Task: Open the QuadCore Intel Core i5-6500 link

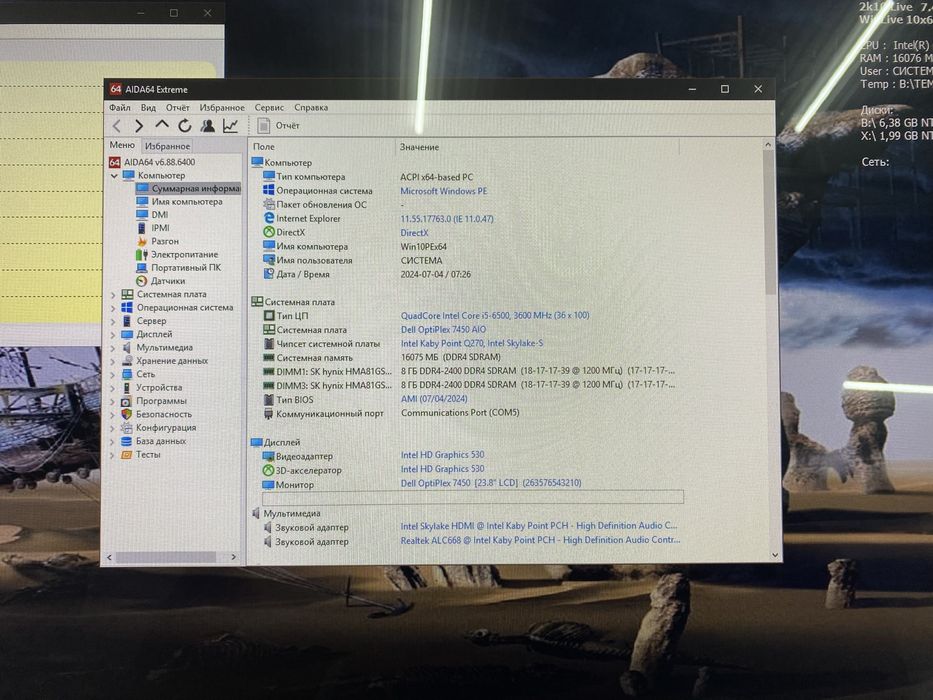Action: [495, 315]
